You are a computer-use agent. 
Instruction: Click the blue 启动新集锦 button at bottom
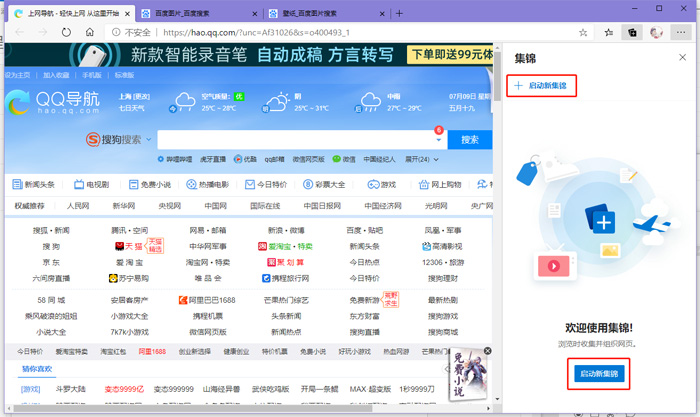click(599, 374)
